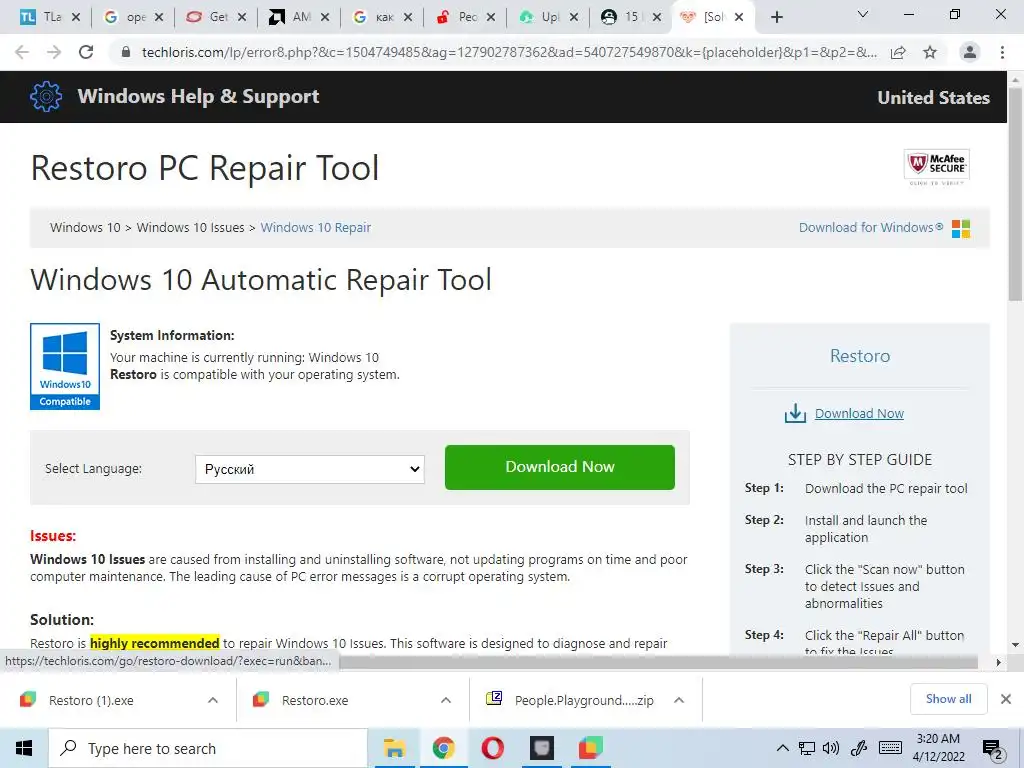Expand options for Restoro.exe download
Screen dimensions: 1024x768
click(x=446, y=700)
